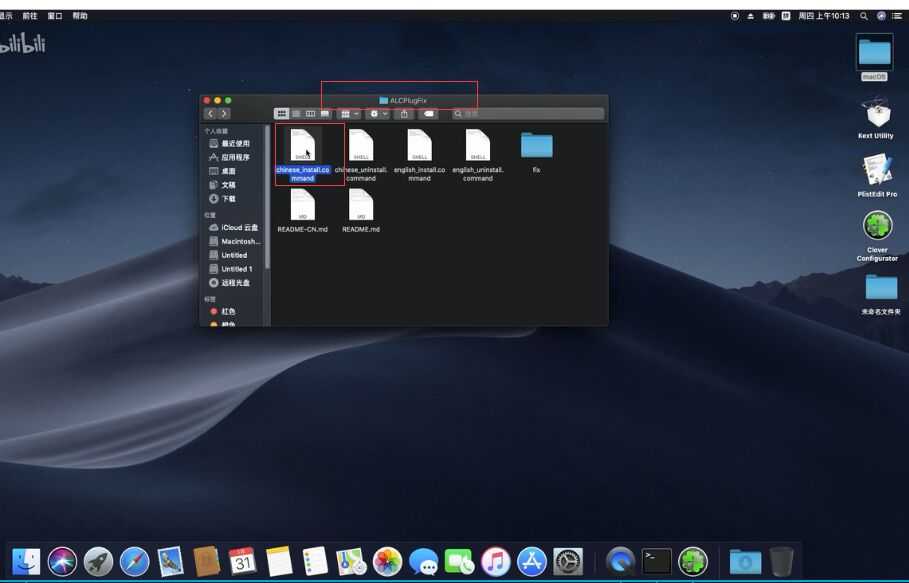Open Macintosh volume in sidebar
This screenshot has width=909, height=583.
(234, 241)
